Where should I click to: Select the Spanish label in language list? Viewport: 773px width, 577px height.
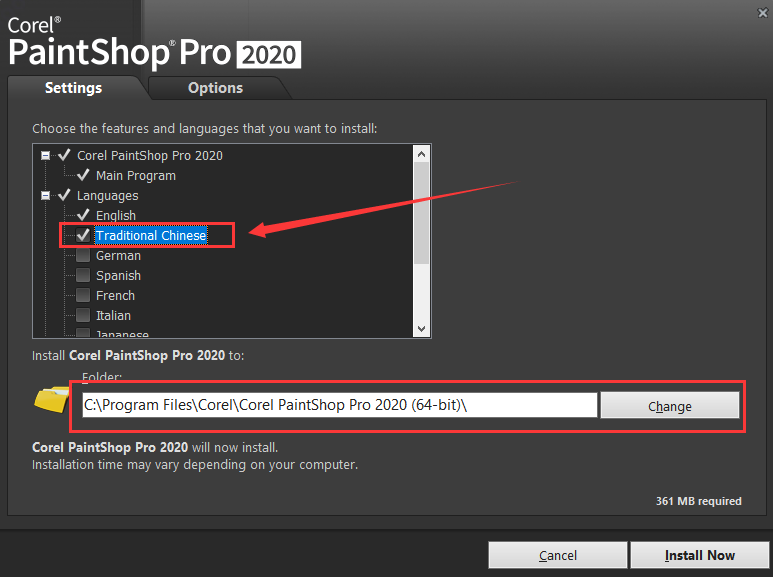(x=118, y=276)
